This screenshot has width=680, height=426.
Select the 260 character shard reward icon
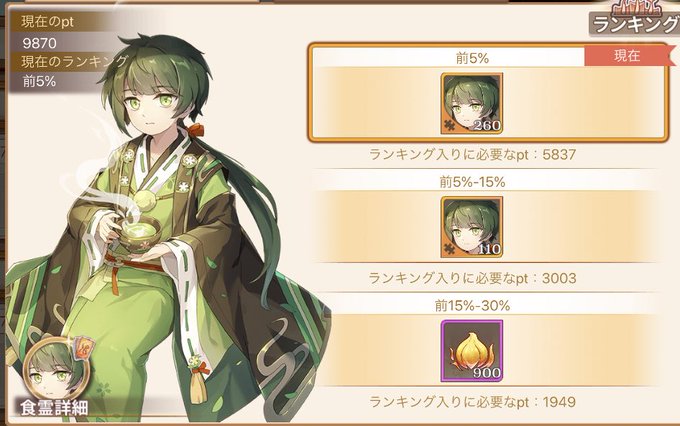(472, 103)
